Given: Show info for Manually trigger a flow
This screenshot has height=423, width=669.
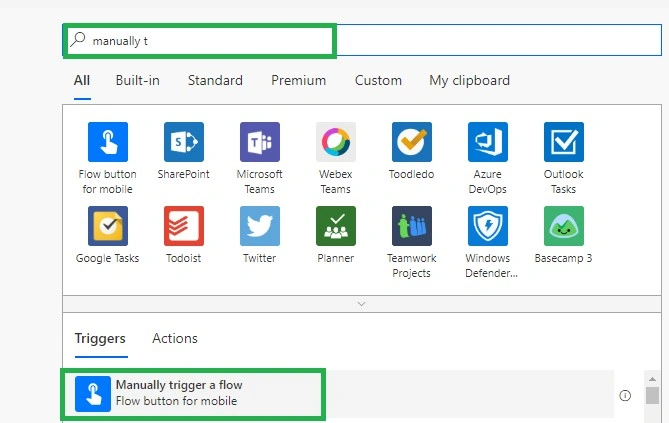Looking at the screenshot, I should 625,396.
